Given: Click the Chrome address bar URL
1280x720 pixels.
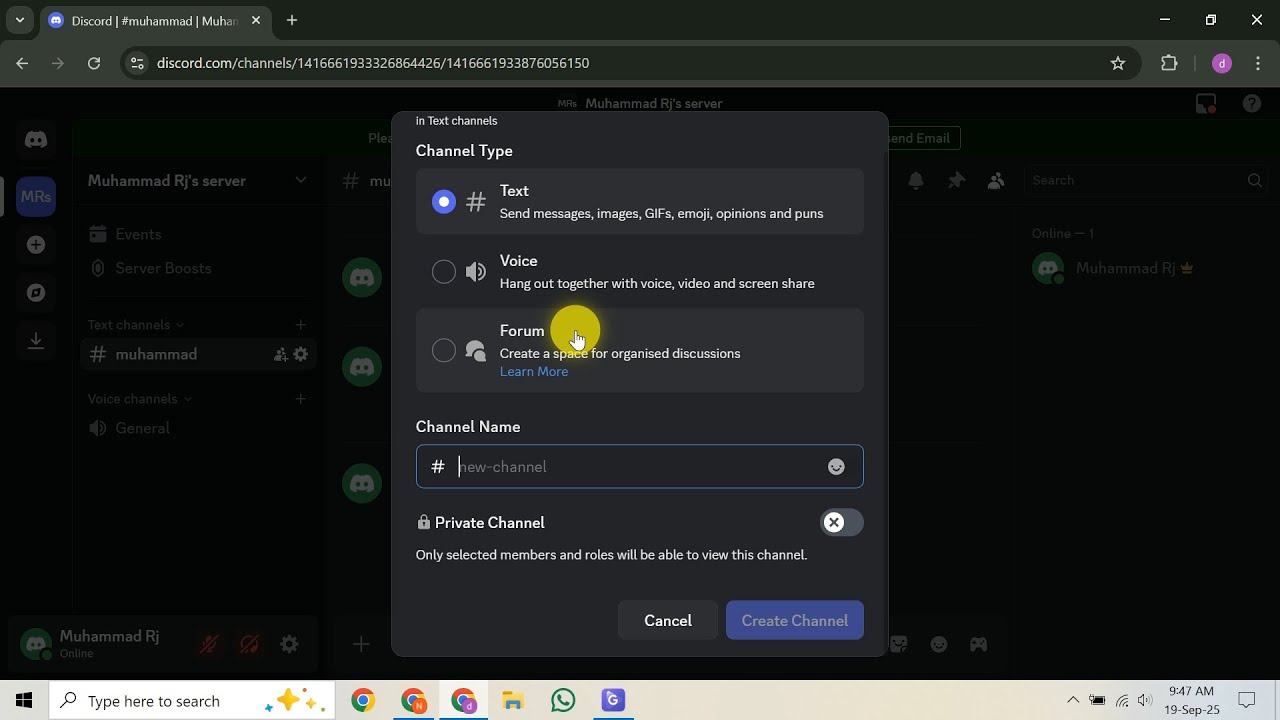Looking at the screenshot, I should [373, 63].
